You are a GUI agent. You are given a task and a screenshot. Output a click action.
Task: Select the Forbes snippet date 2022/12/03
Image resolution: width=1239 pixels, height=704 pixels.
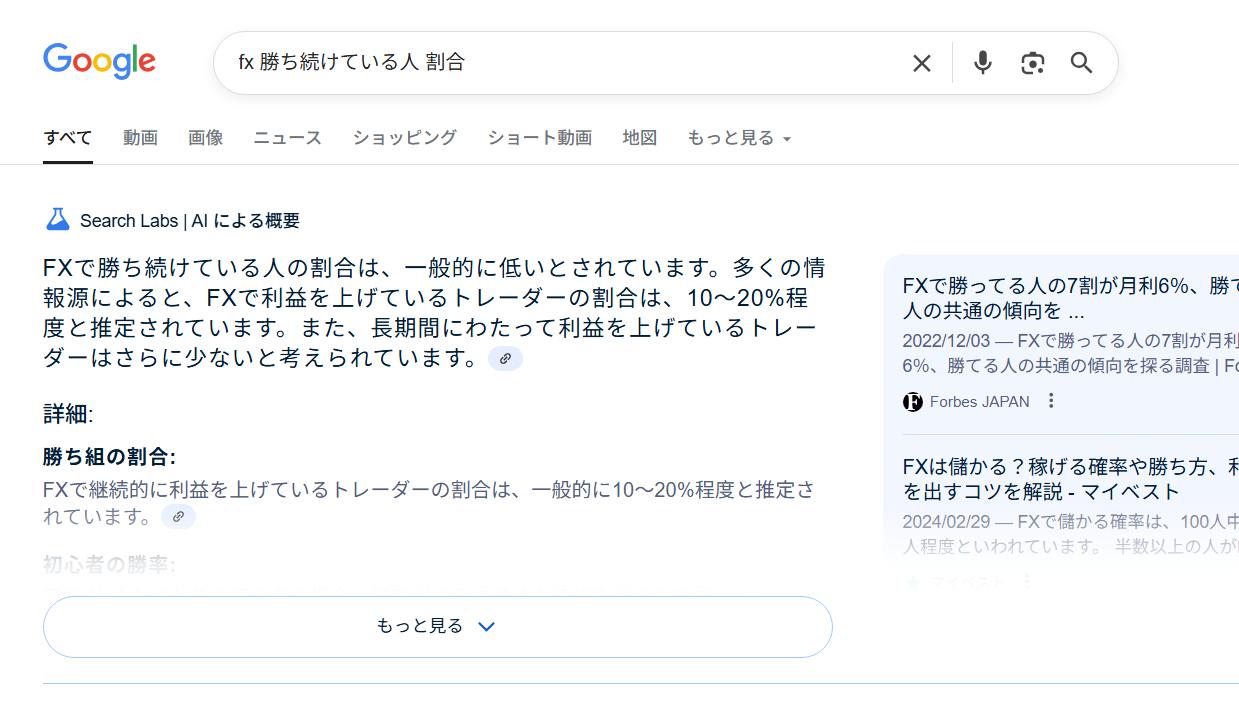coord(946,340)
